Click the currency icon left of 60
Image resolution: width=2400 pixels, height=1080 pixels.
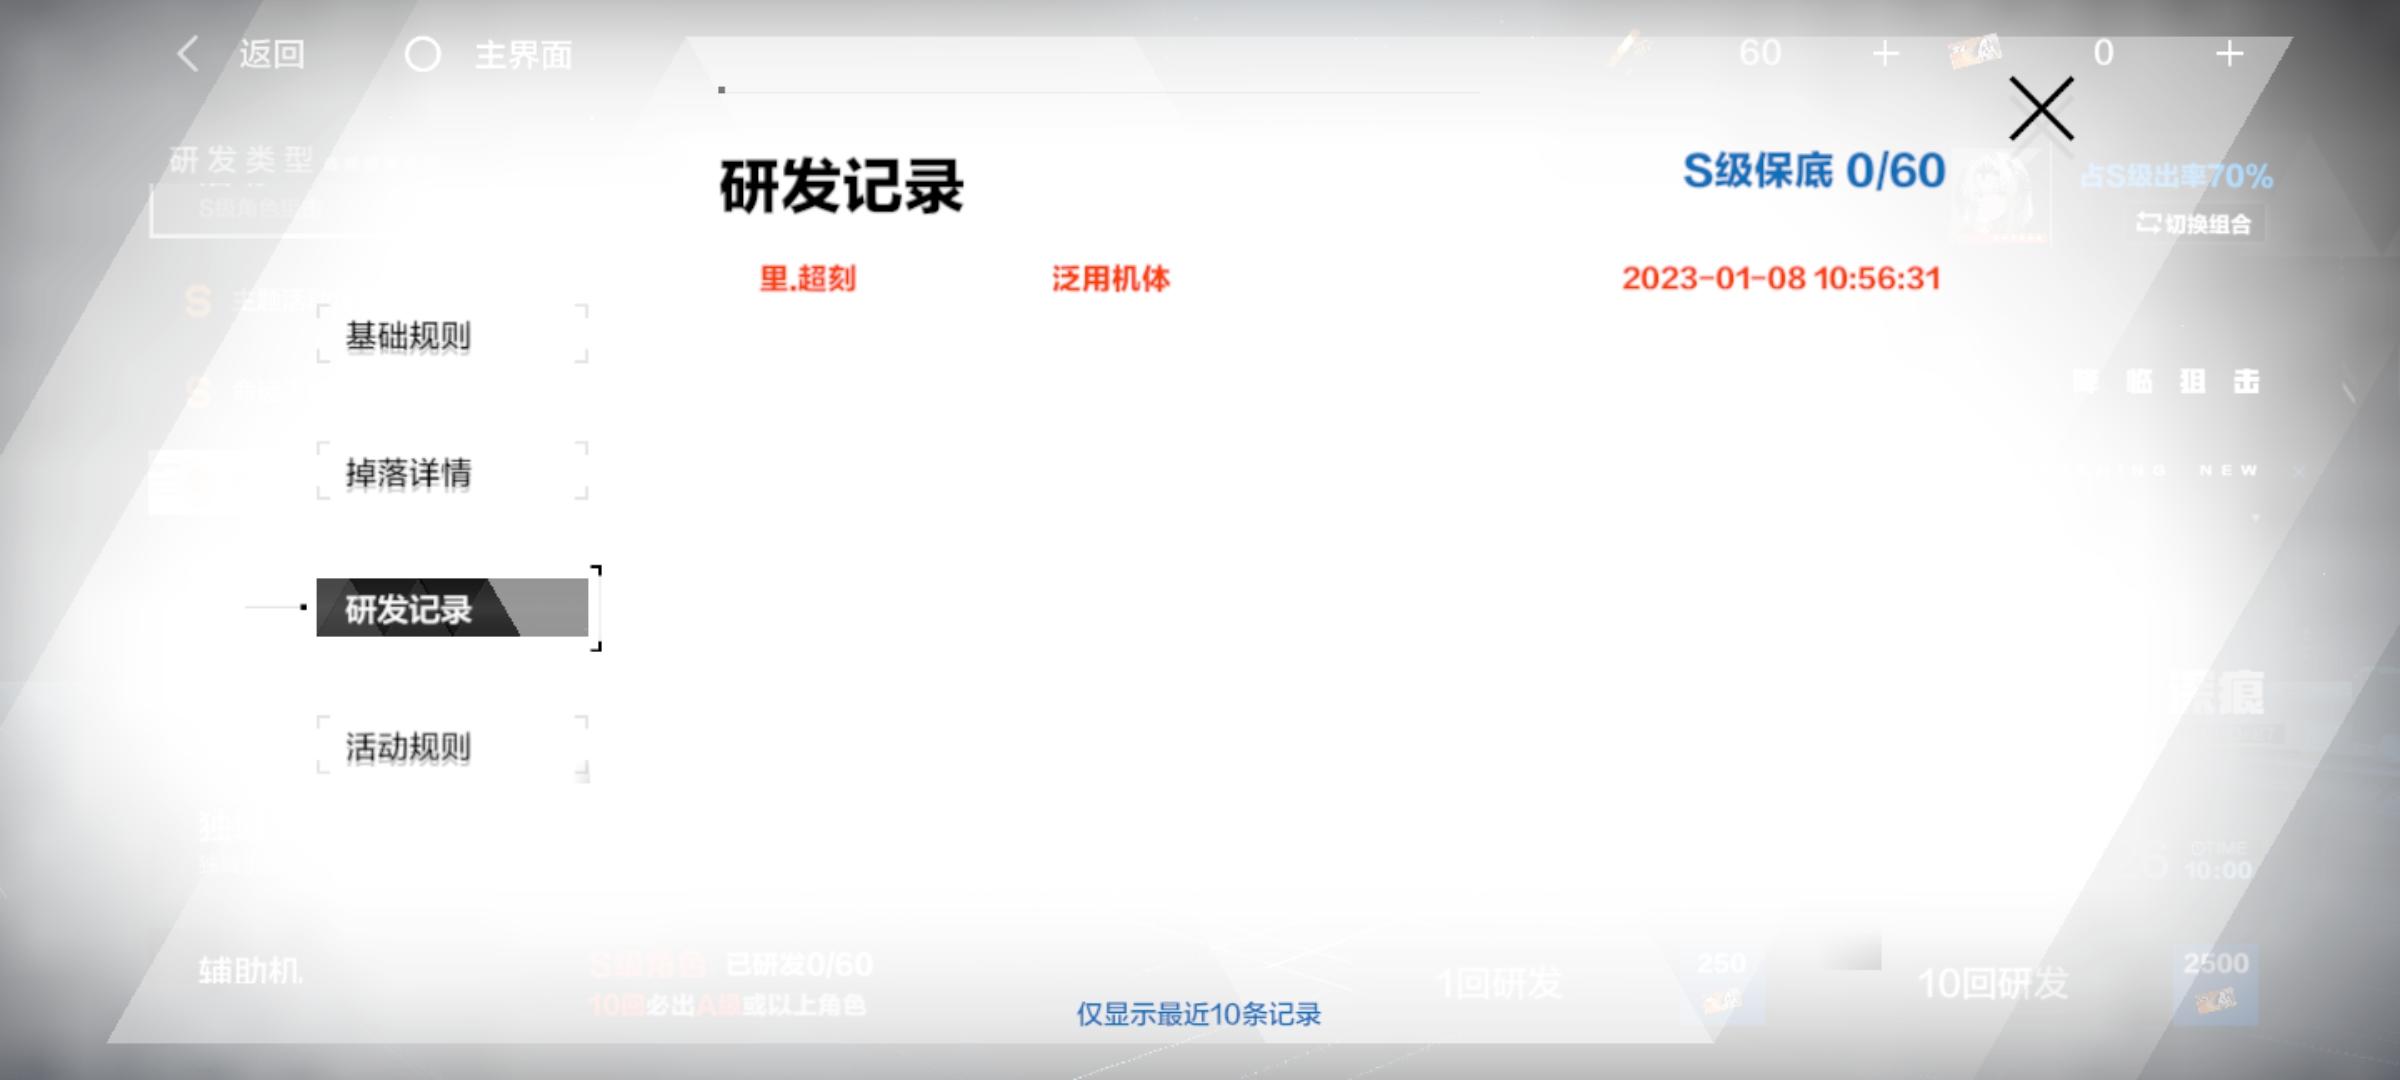[x=1630, y=50]
